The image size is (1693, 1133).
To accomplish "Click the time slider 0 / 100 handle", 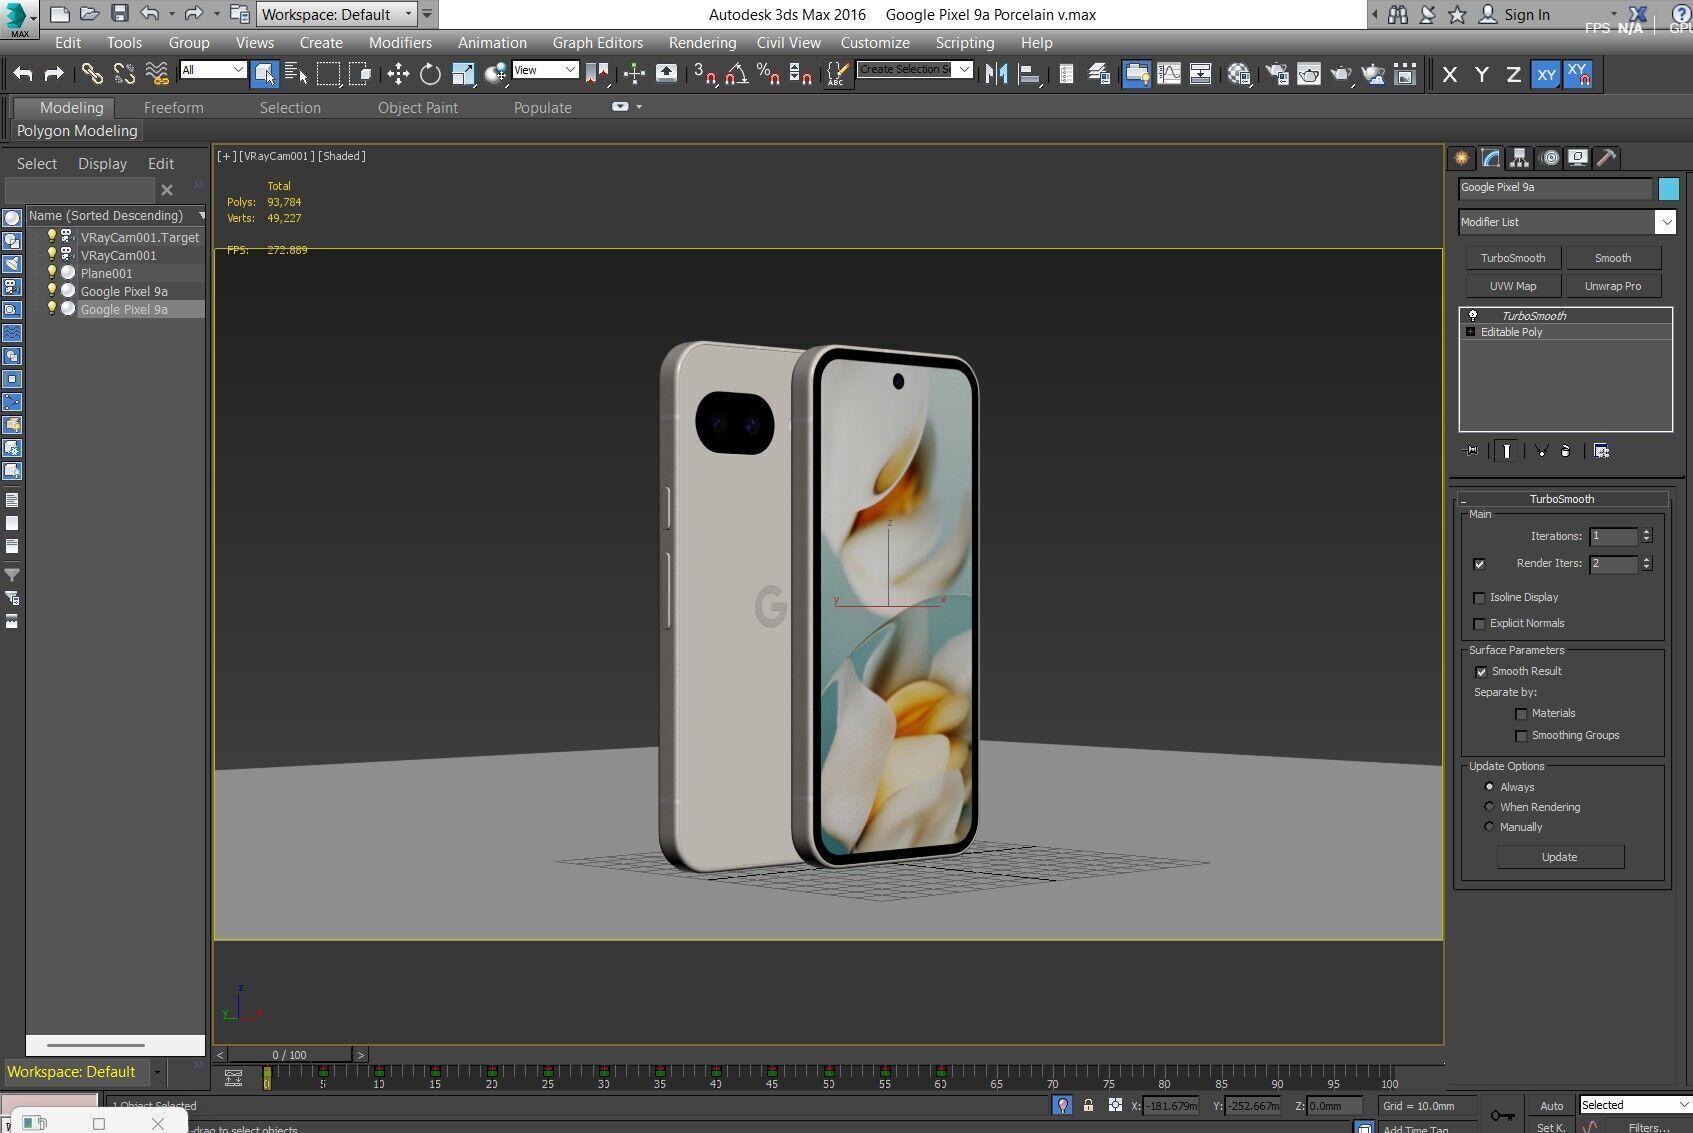I will point(290,1055).
